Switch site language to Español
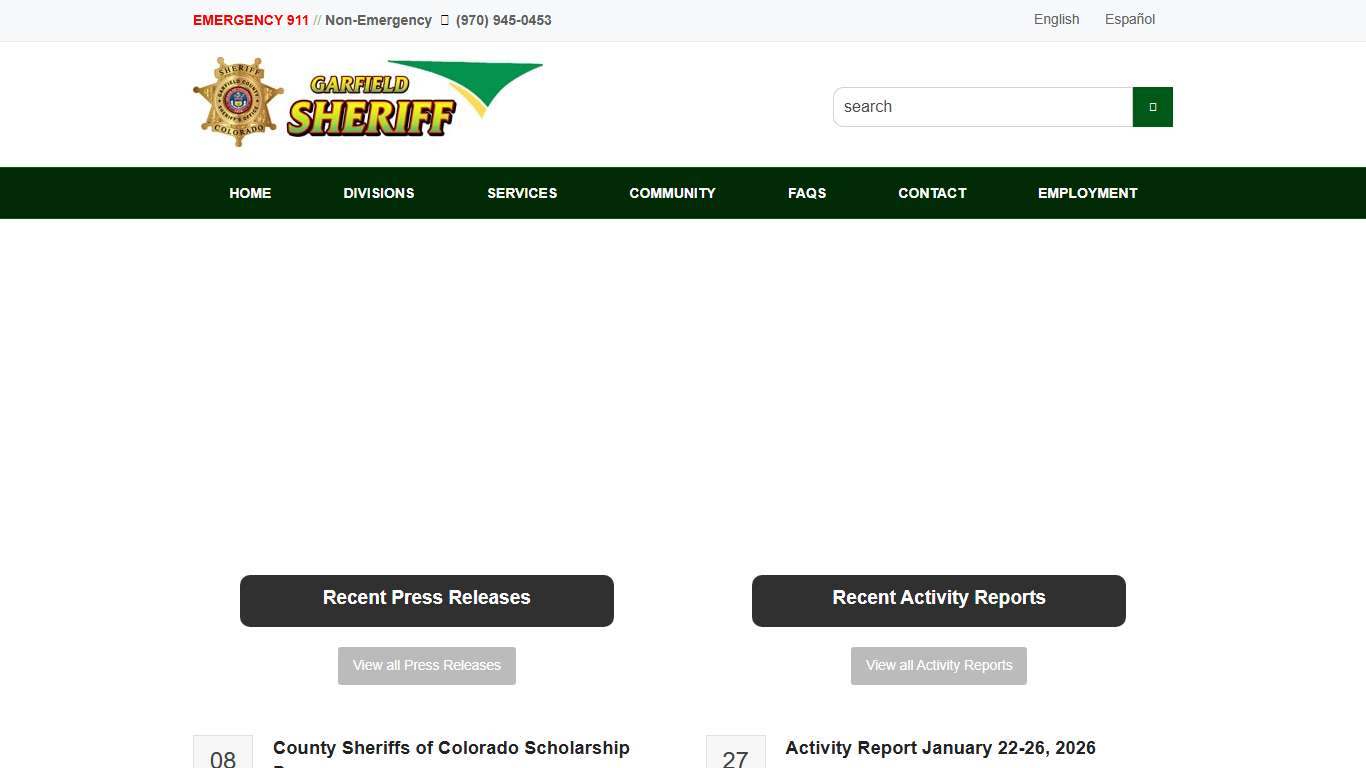Viewport: 1366px width, 768px height. pos(1129,19)
